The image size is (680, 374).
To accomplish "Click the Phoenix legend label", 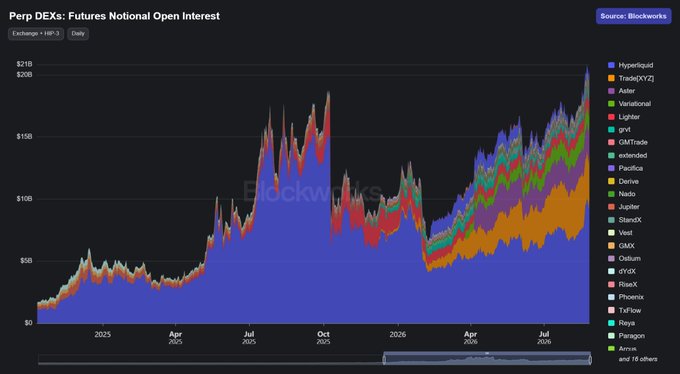I will tap(631, 297).
